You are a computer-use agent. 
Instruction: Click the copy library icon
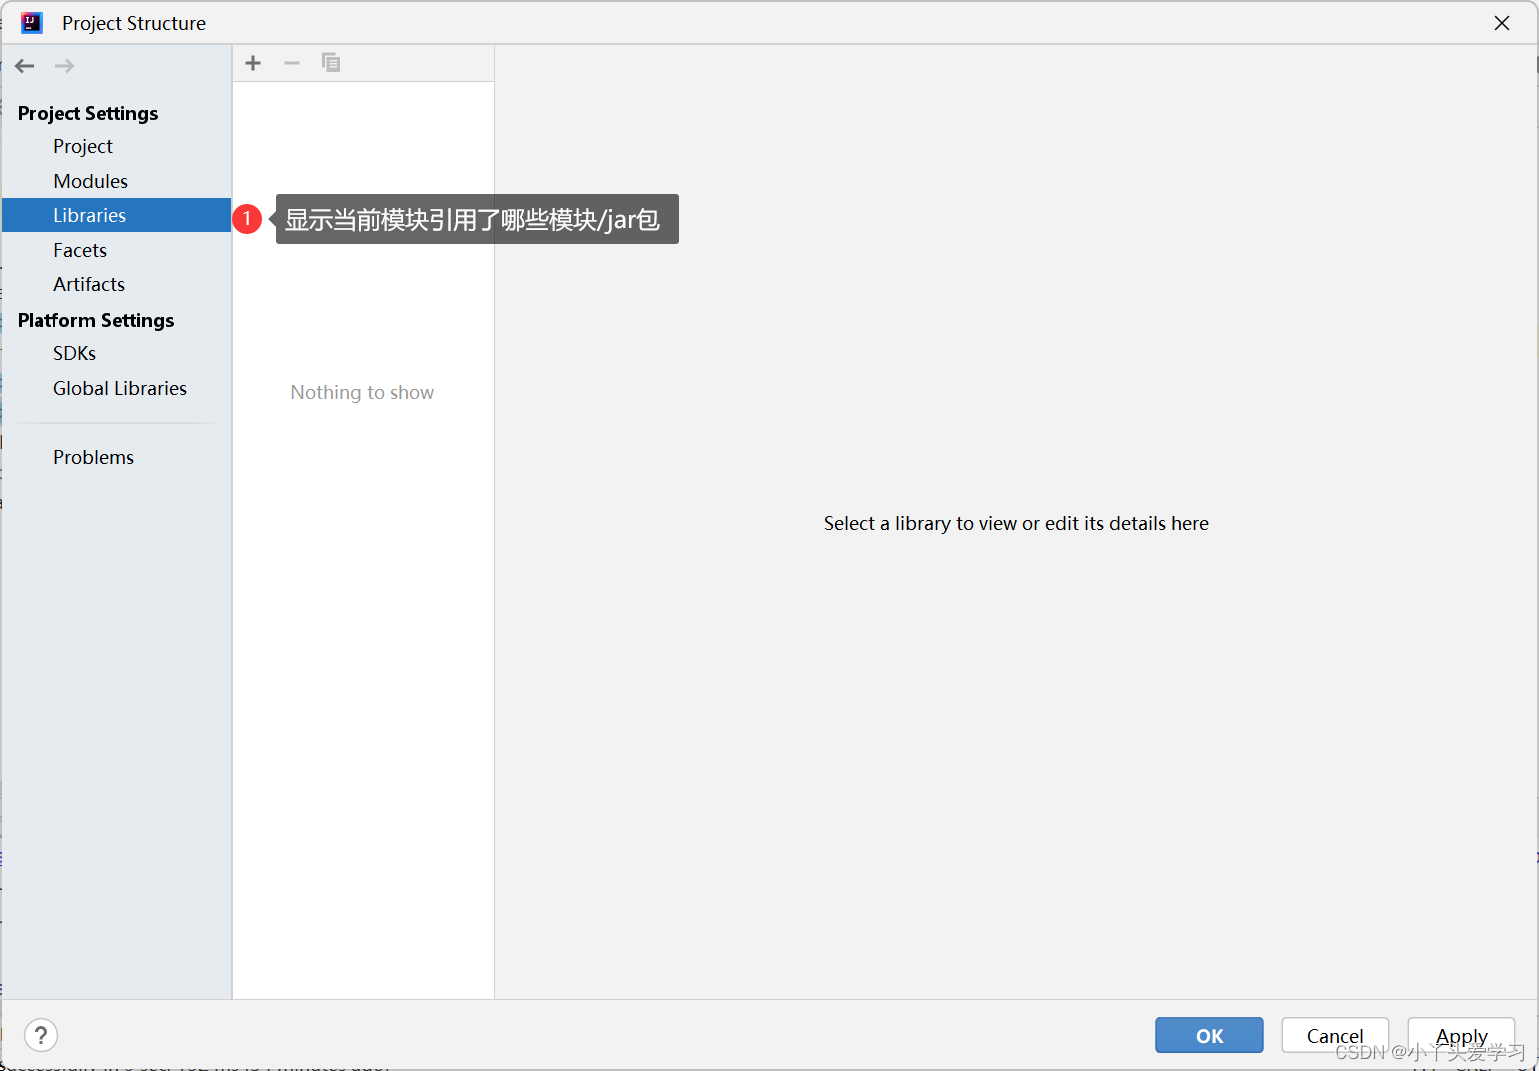(x=331, y=63)
